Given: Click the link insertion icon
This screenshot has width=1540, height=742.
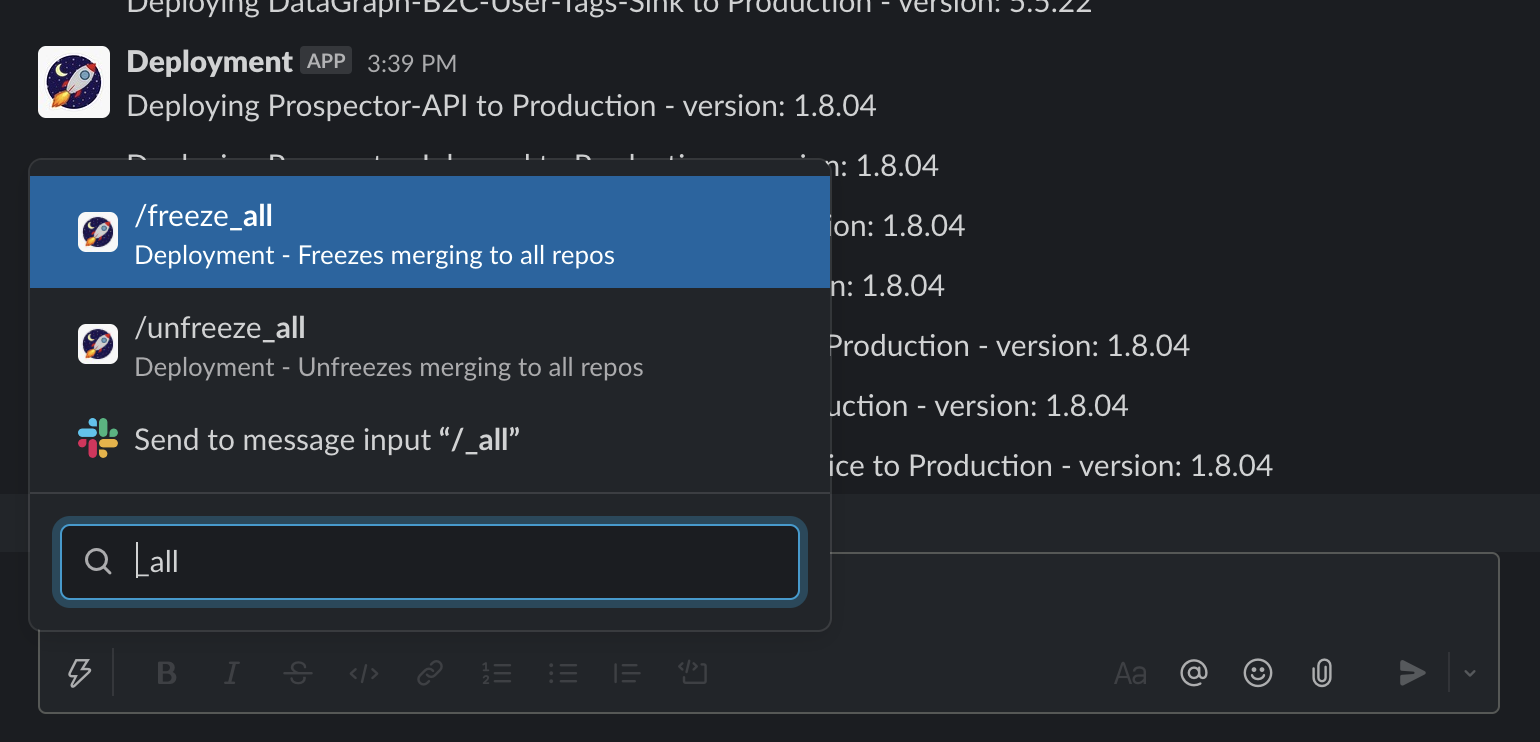Looking at the screenshot, I should (x=430, y=673).
